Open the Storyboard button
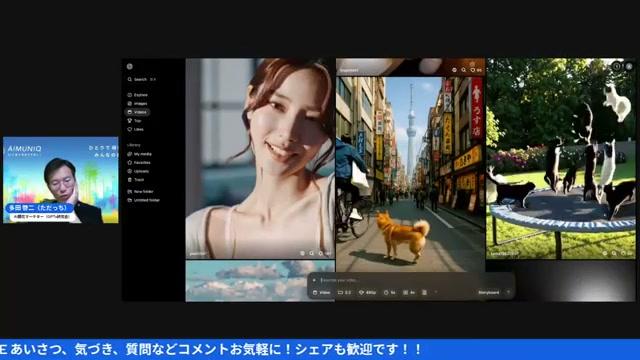Viewport: 640px width, 360px height. tap(489, 293)
